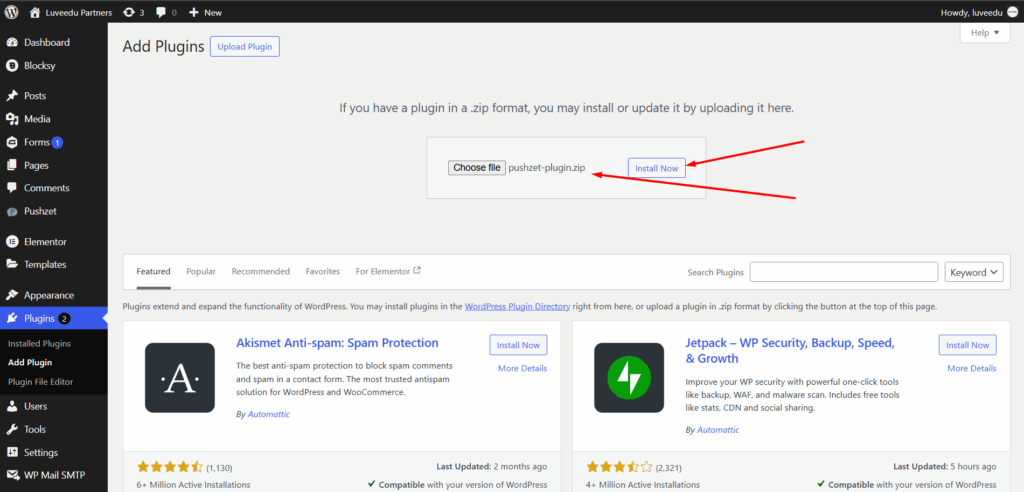This screenshot has height=492, width=1024.
Task: Click the Pushzet icon in sidebar
Action: pyautogui.click(x=12, y=212)
